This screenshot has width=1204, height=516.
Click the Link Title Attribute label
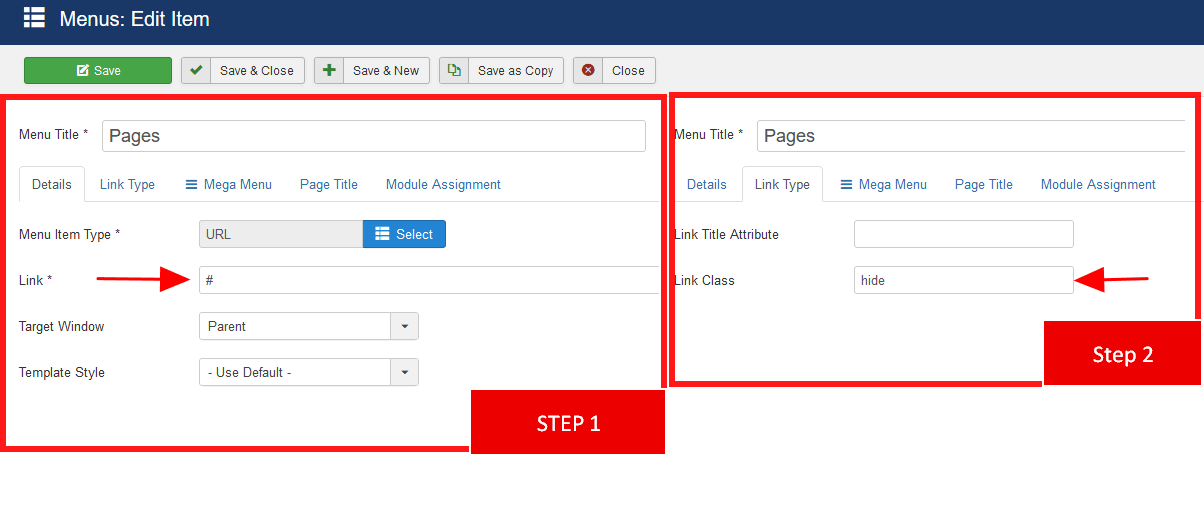coord(727,234)
